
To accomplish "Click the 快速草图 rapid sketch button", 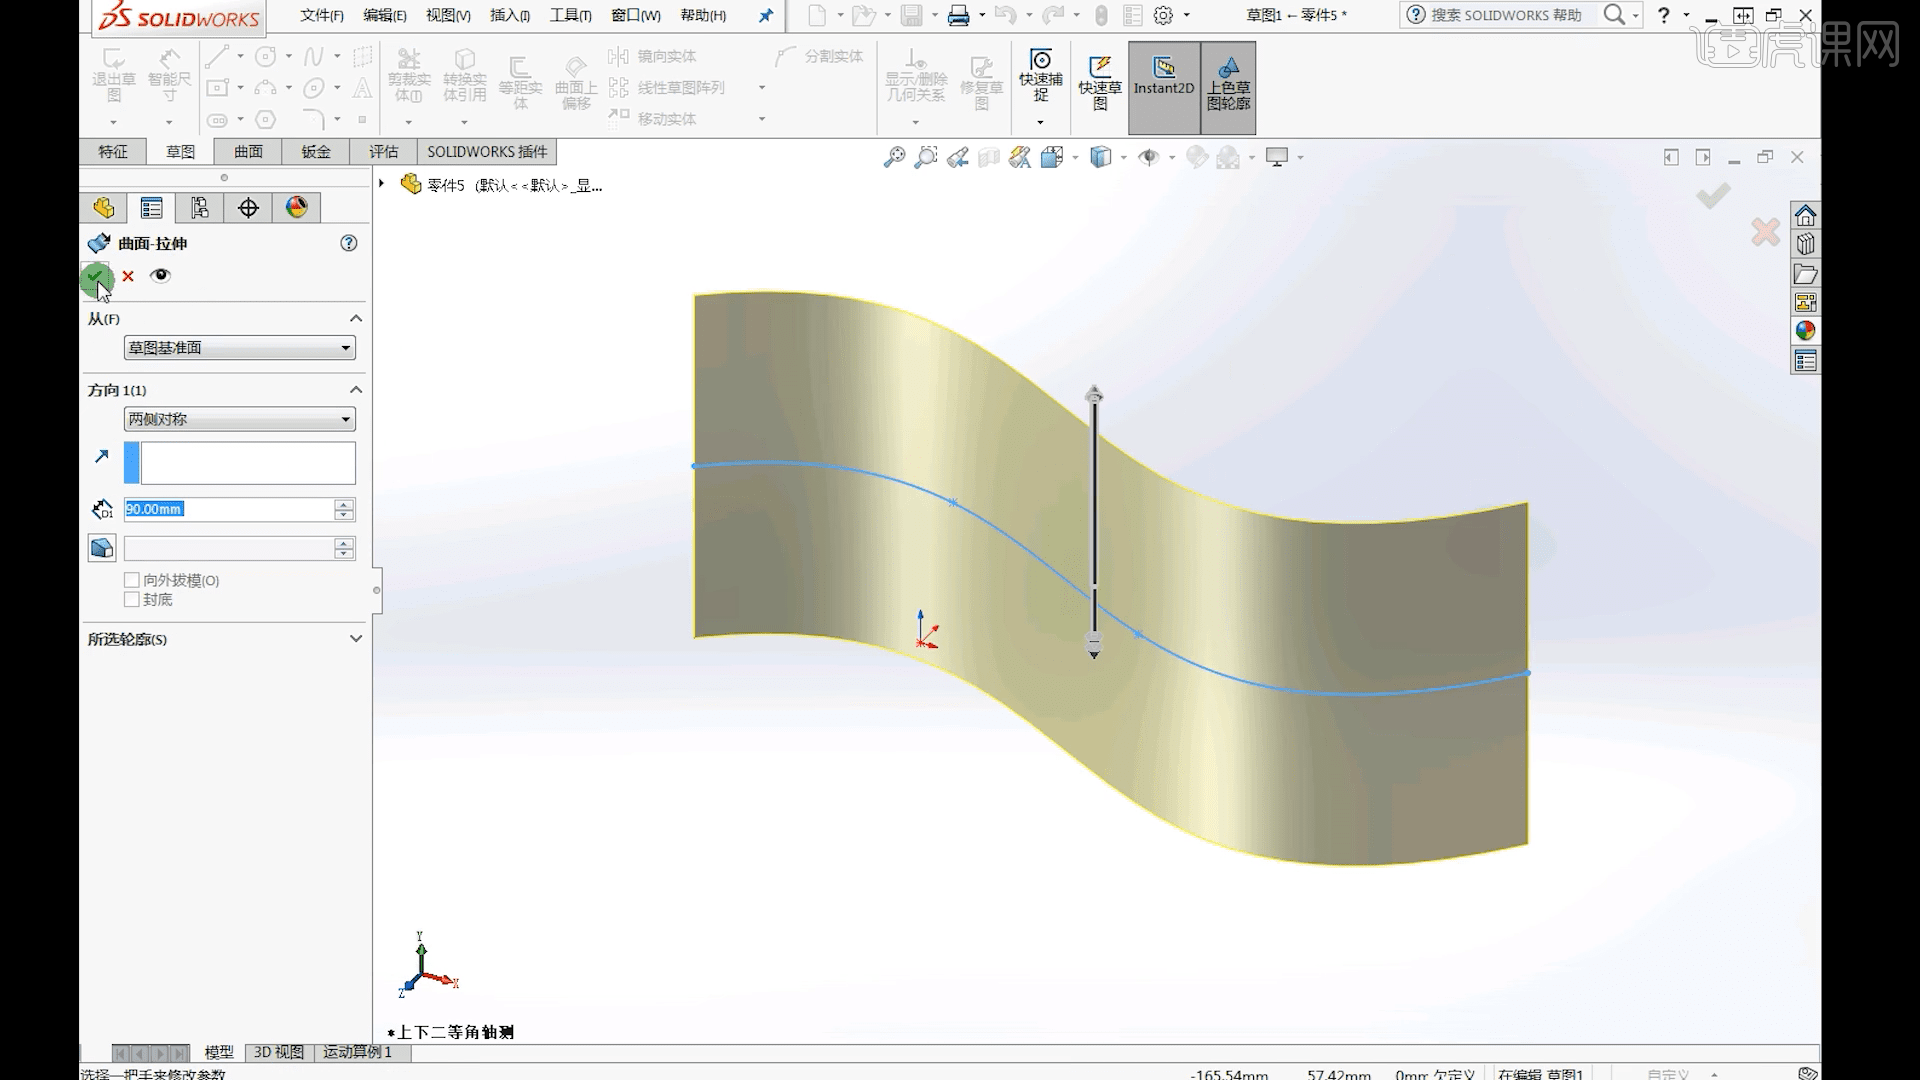I will pos(1100,82).
